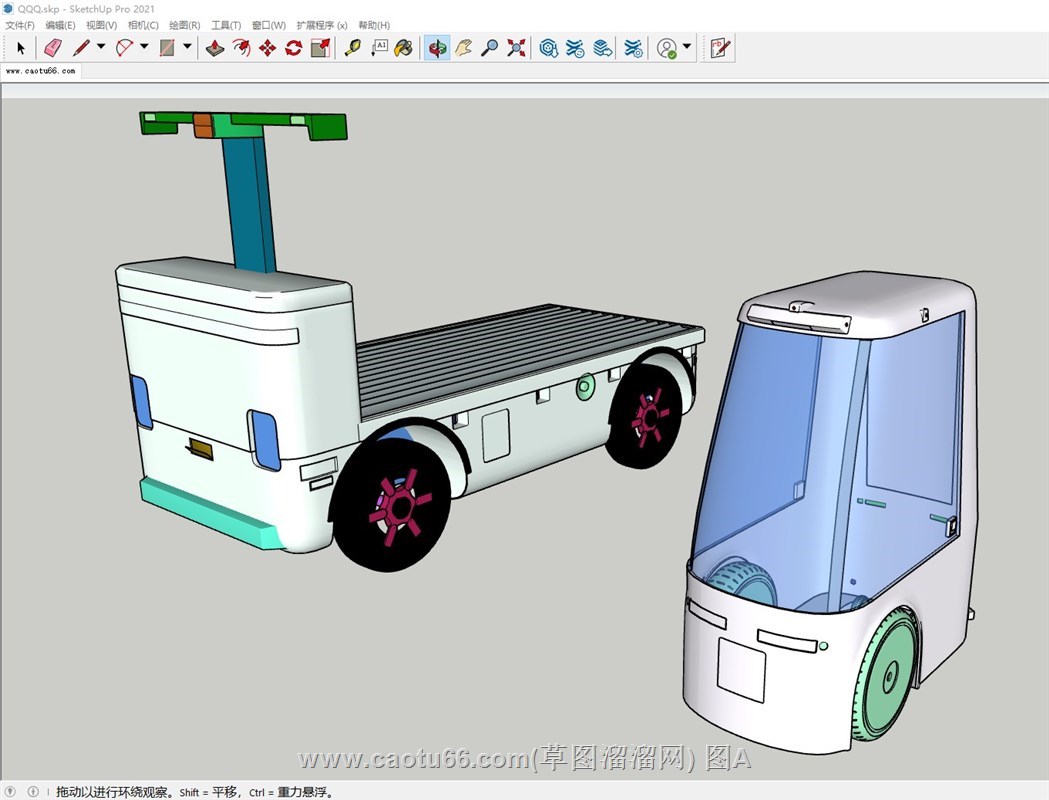
Task: Pick the Tape Measure tool
Action: click(x=352, y=47)
